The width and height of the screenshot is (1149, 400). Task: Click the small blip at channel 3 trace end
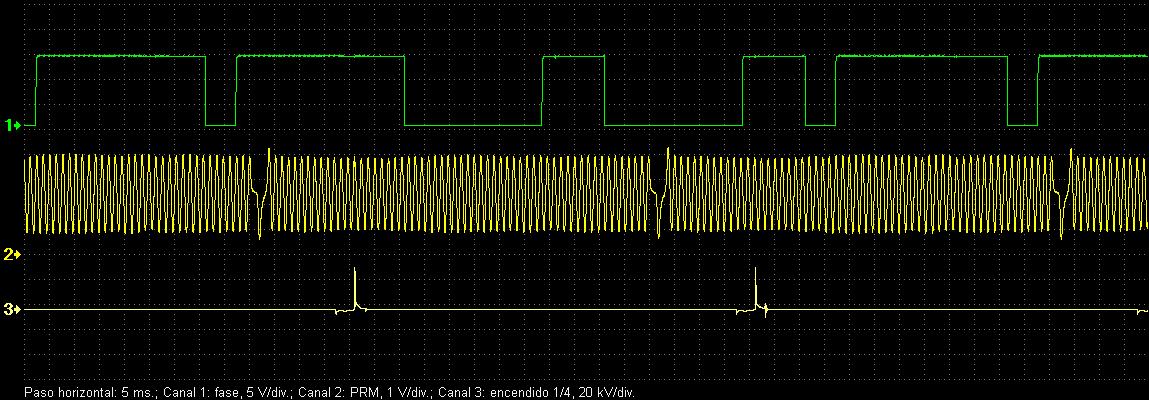coord(1142,312)
